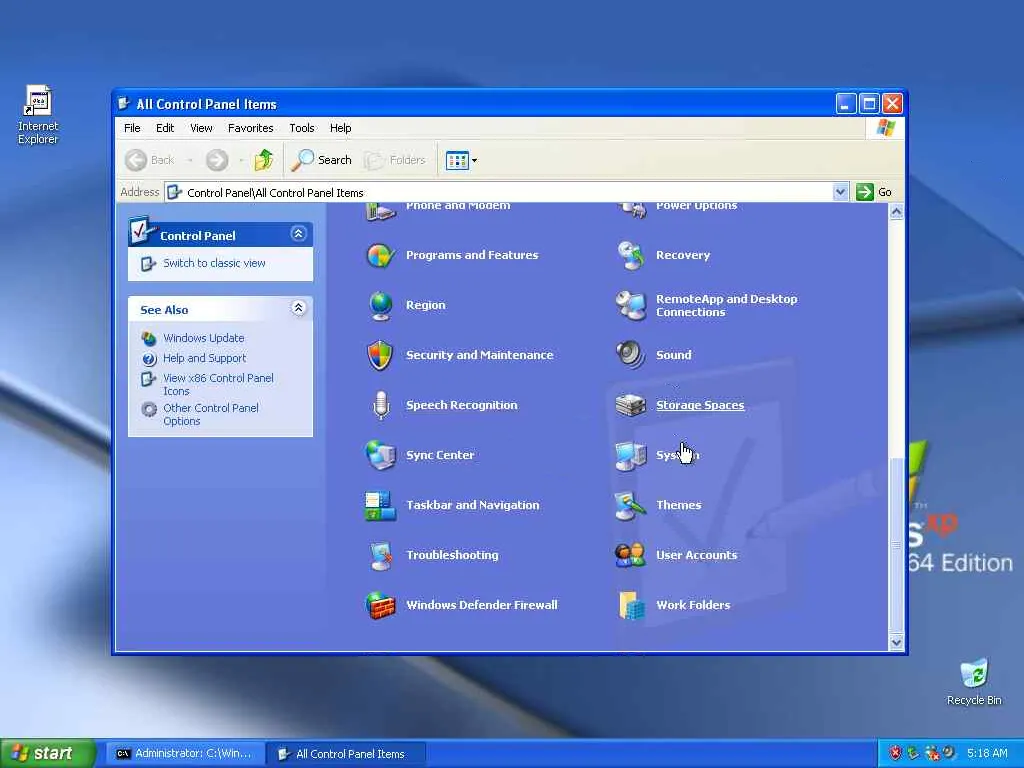Click the Taskbar and Navigation icon
This screenshot has height=768, width=1024.
click(380, 505)
